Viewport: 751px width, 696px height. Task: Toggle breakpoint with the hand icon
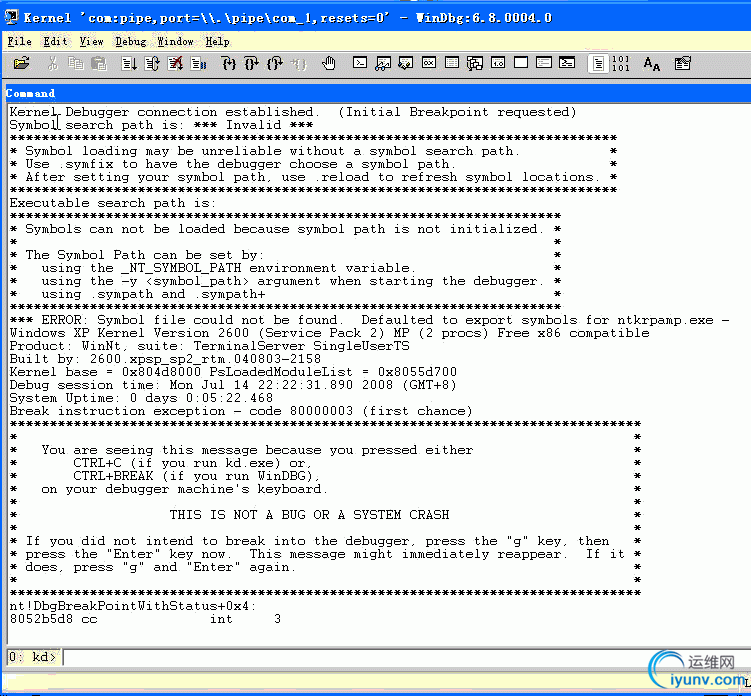tap(329, 63)
